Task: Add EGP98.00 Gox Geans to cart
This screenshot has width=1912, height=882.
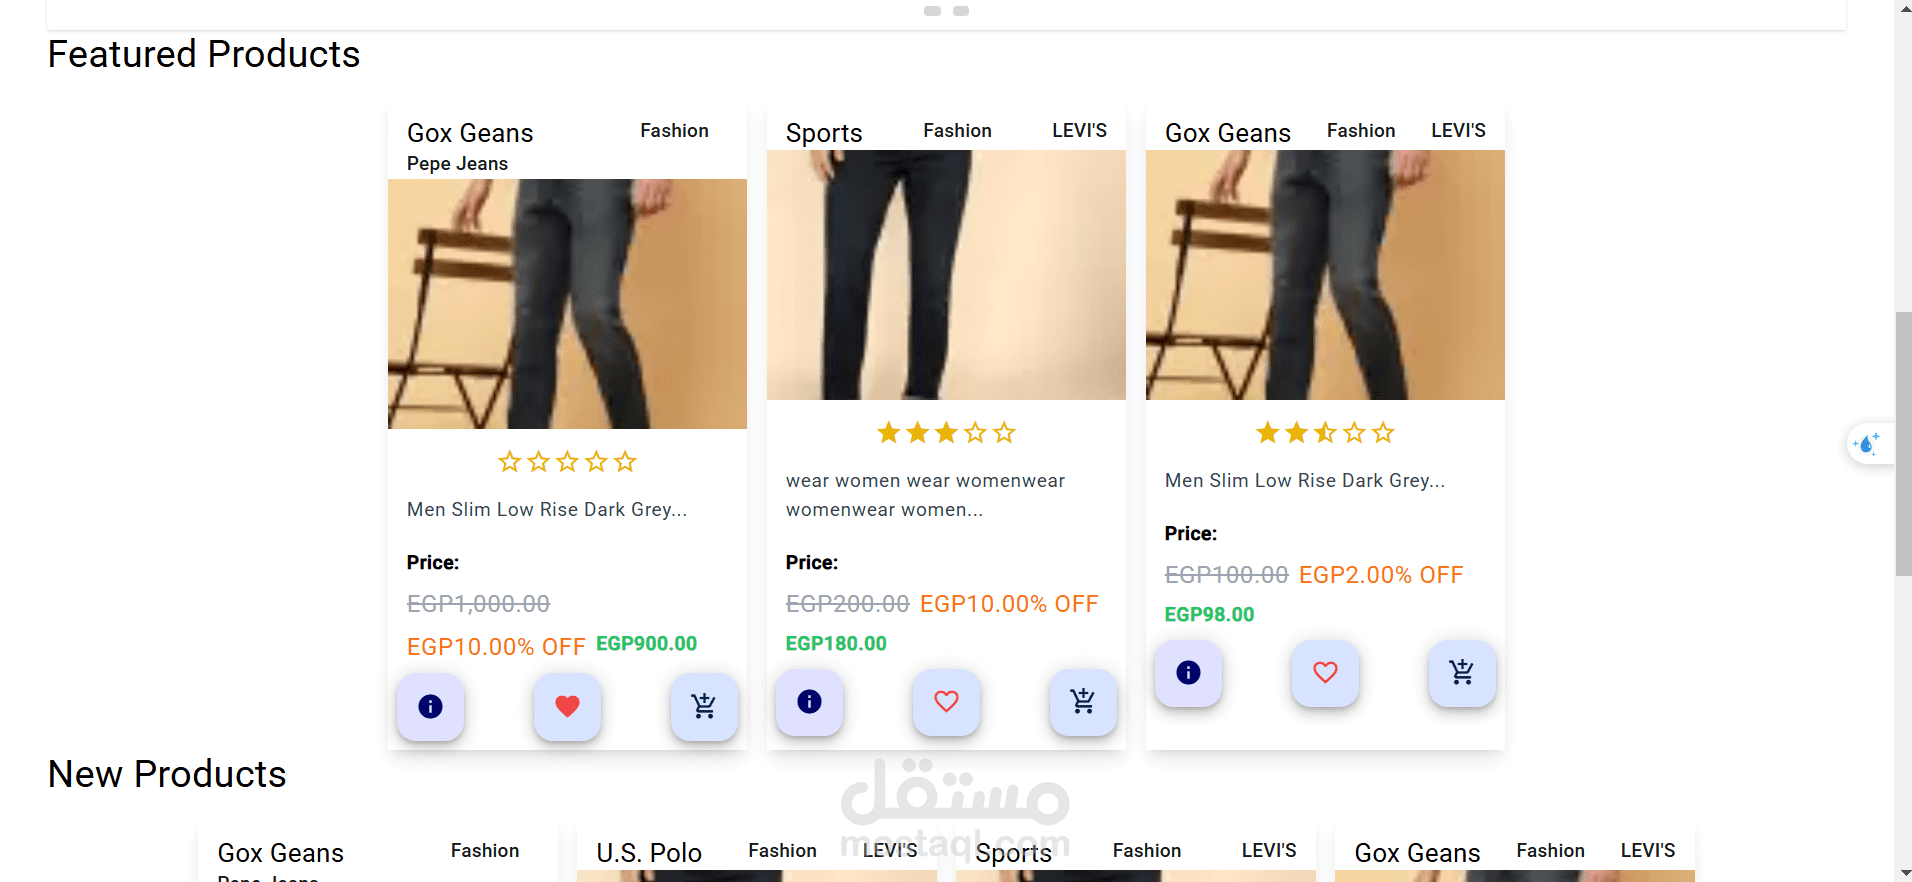Action: coord(1462,673)
